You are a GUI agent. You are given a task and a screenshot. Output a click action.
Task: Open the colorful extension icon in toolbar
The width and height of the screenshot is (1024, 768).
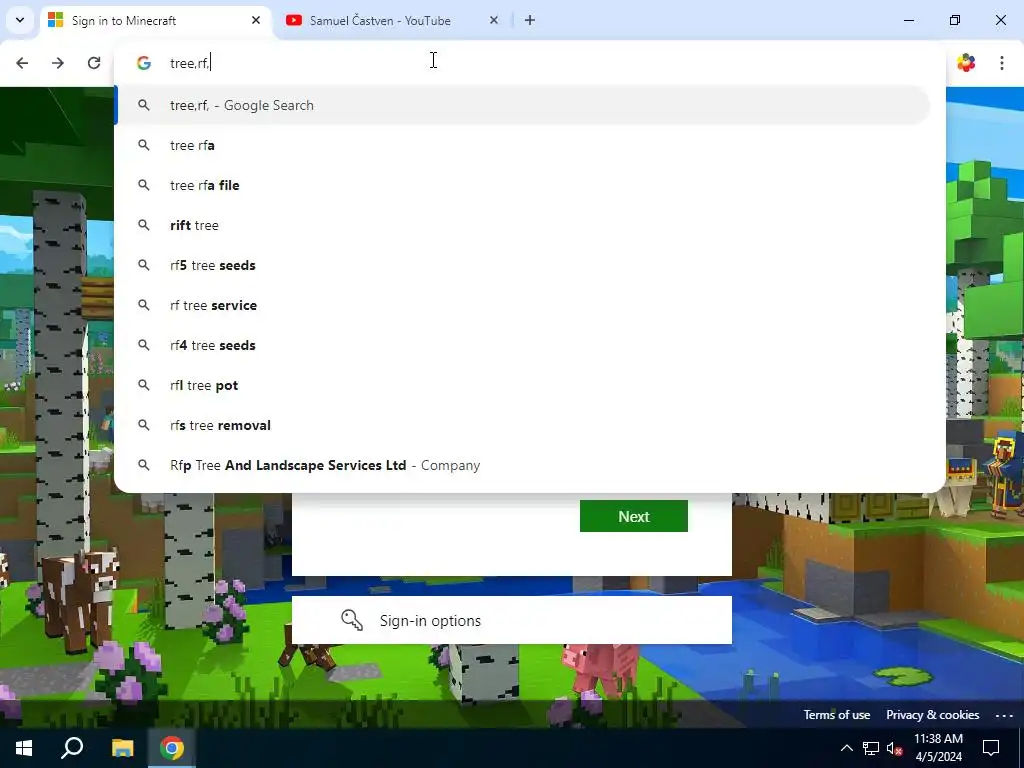tap(966, 63)
